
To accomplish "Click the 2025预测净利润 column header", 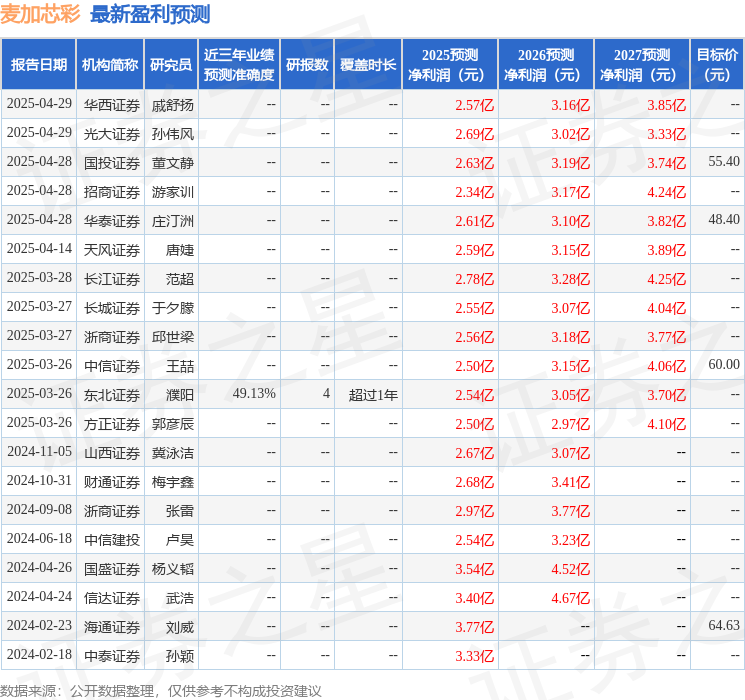I will click(450, 64).
